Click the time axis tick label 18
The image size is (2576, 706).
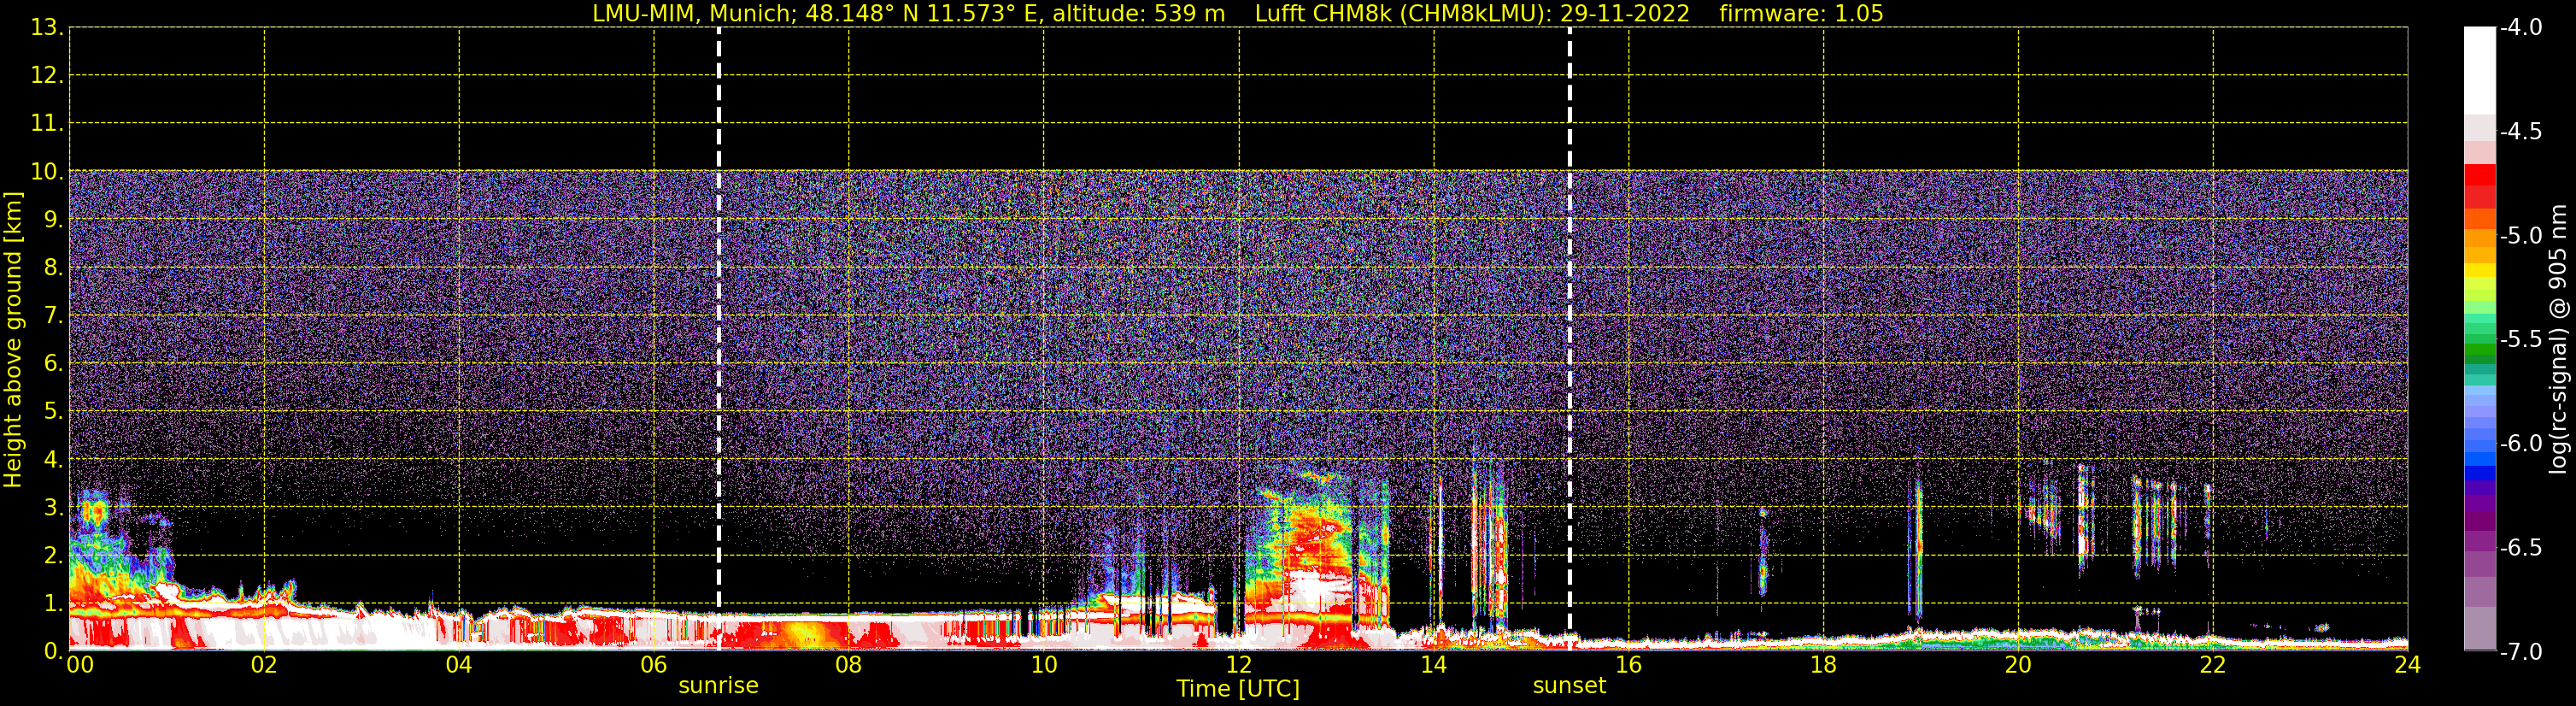click(x=1824, y=665)
